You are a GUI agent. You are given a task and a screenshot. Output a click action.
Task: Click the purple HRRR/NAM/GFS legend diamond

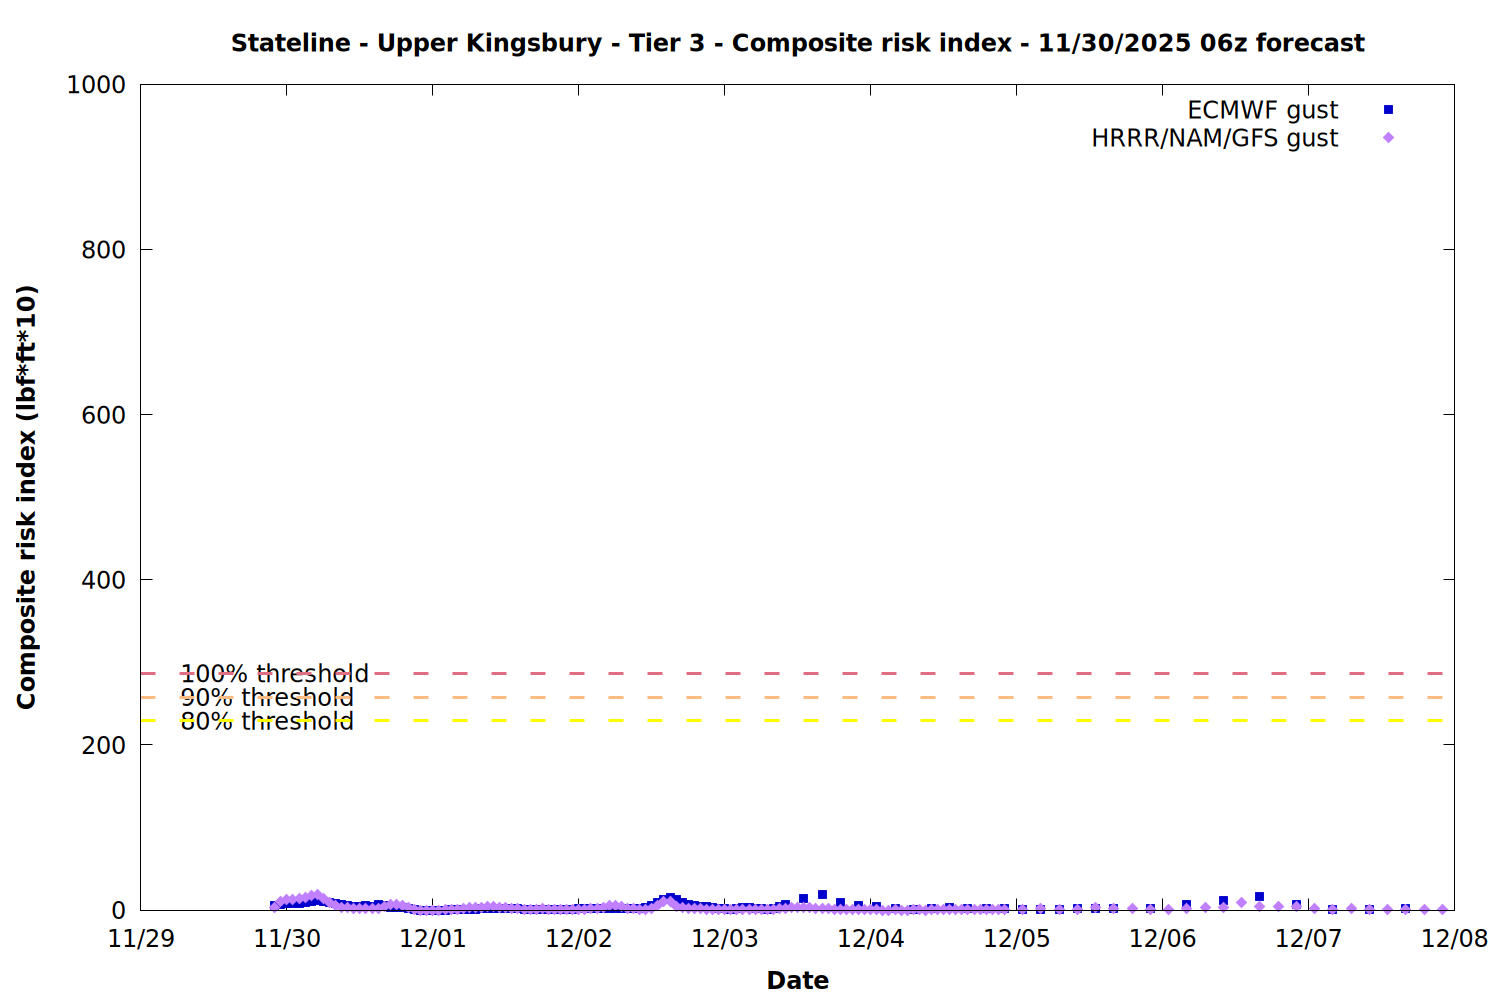coord(1388,138)
